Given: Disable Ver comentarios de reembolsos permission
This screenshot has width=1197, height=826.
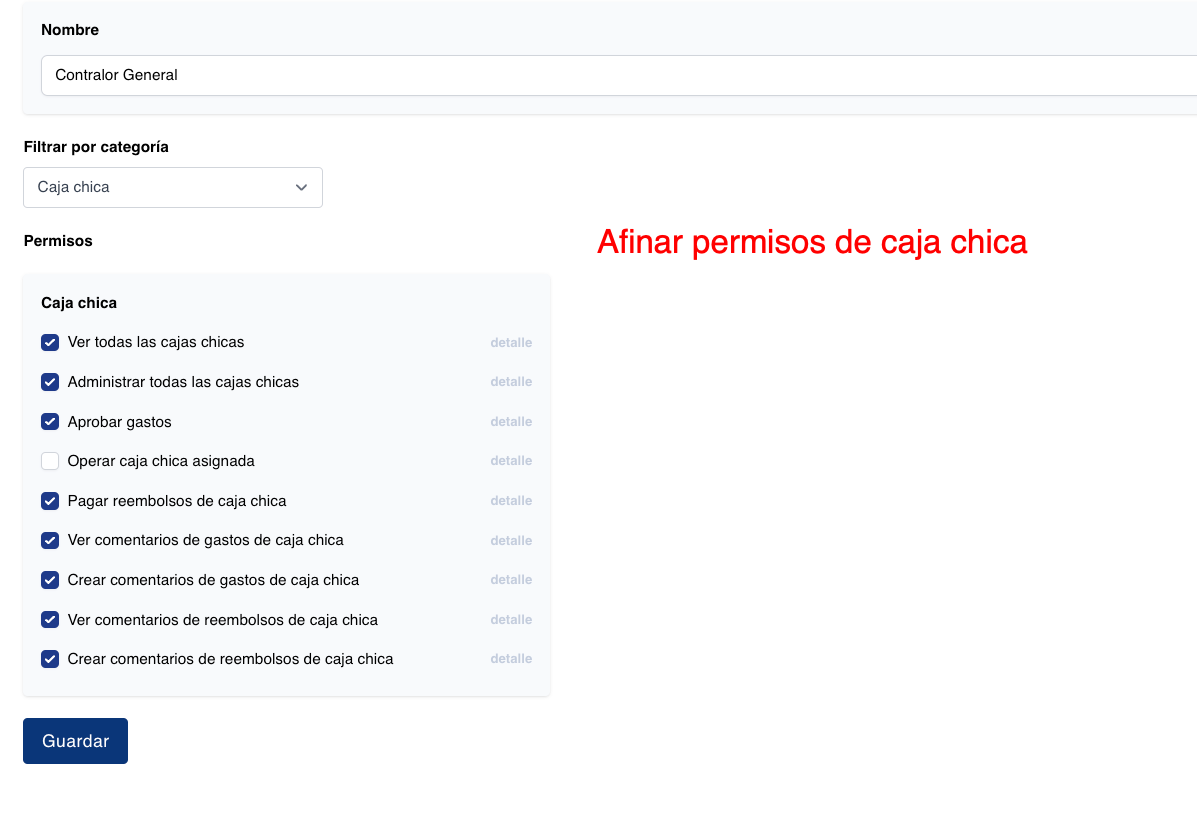Looking at the screenshot, I should pos(50,620).
